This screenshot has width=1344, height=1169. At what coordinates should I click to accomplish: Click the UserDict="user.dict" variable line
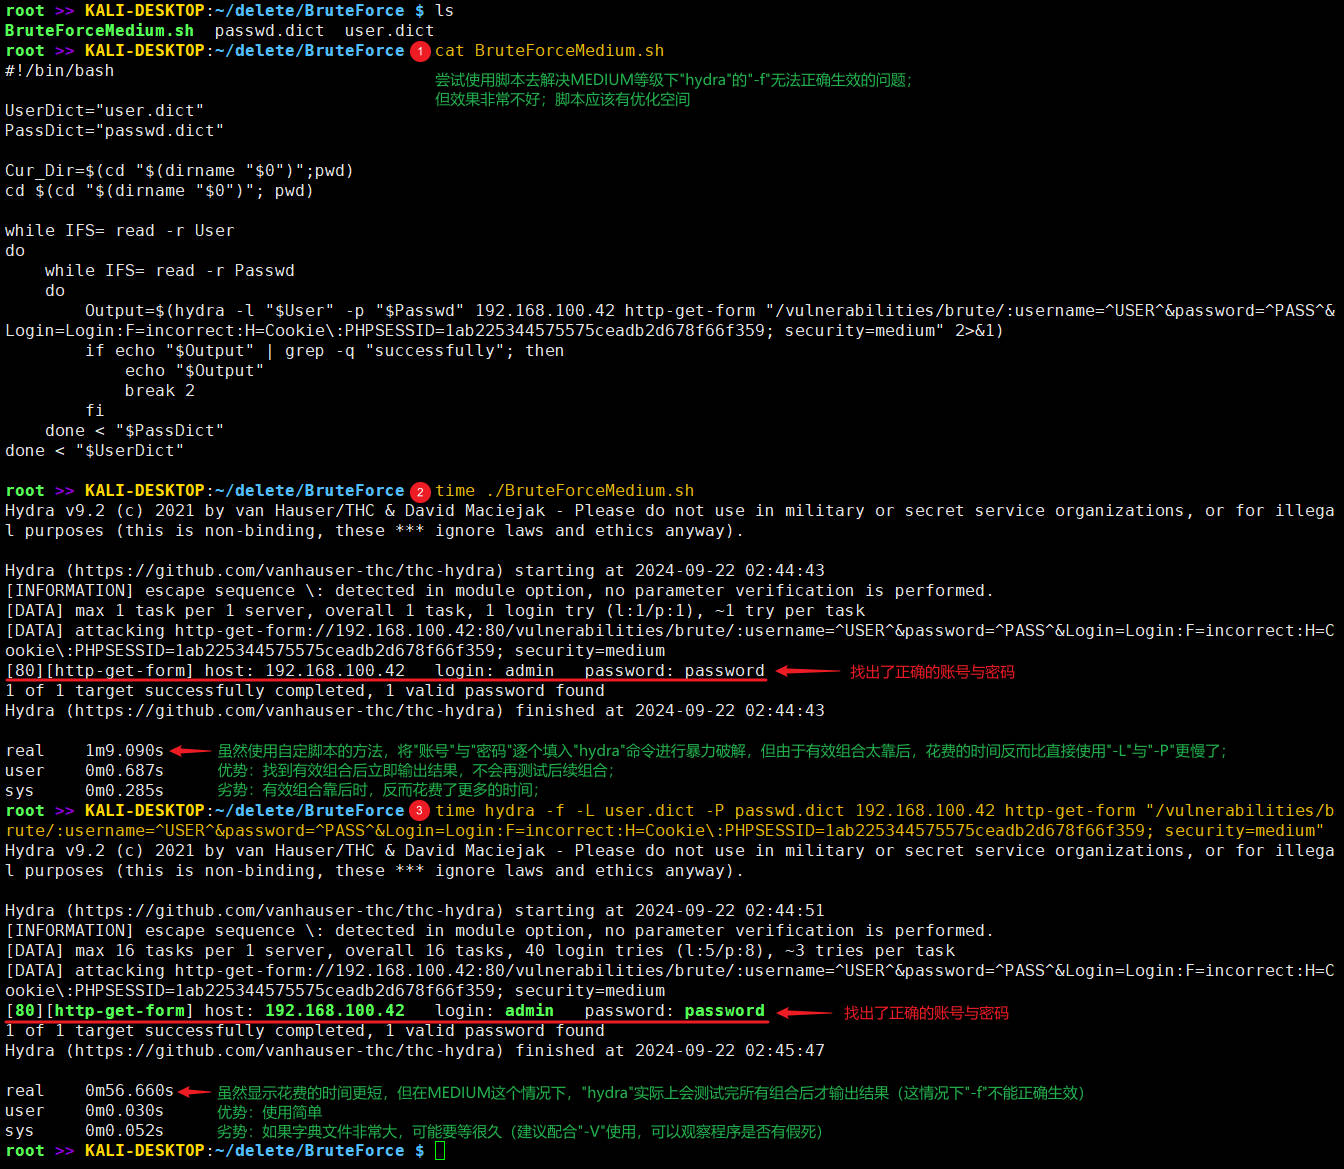(105, 110)
